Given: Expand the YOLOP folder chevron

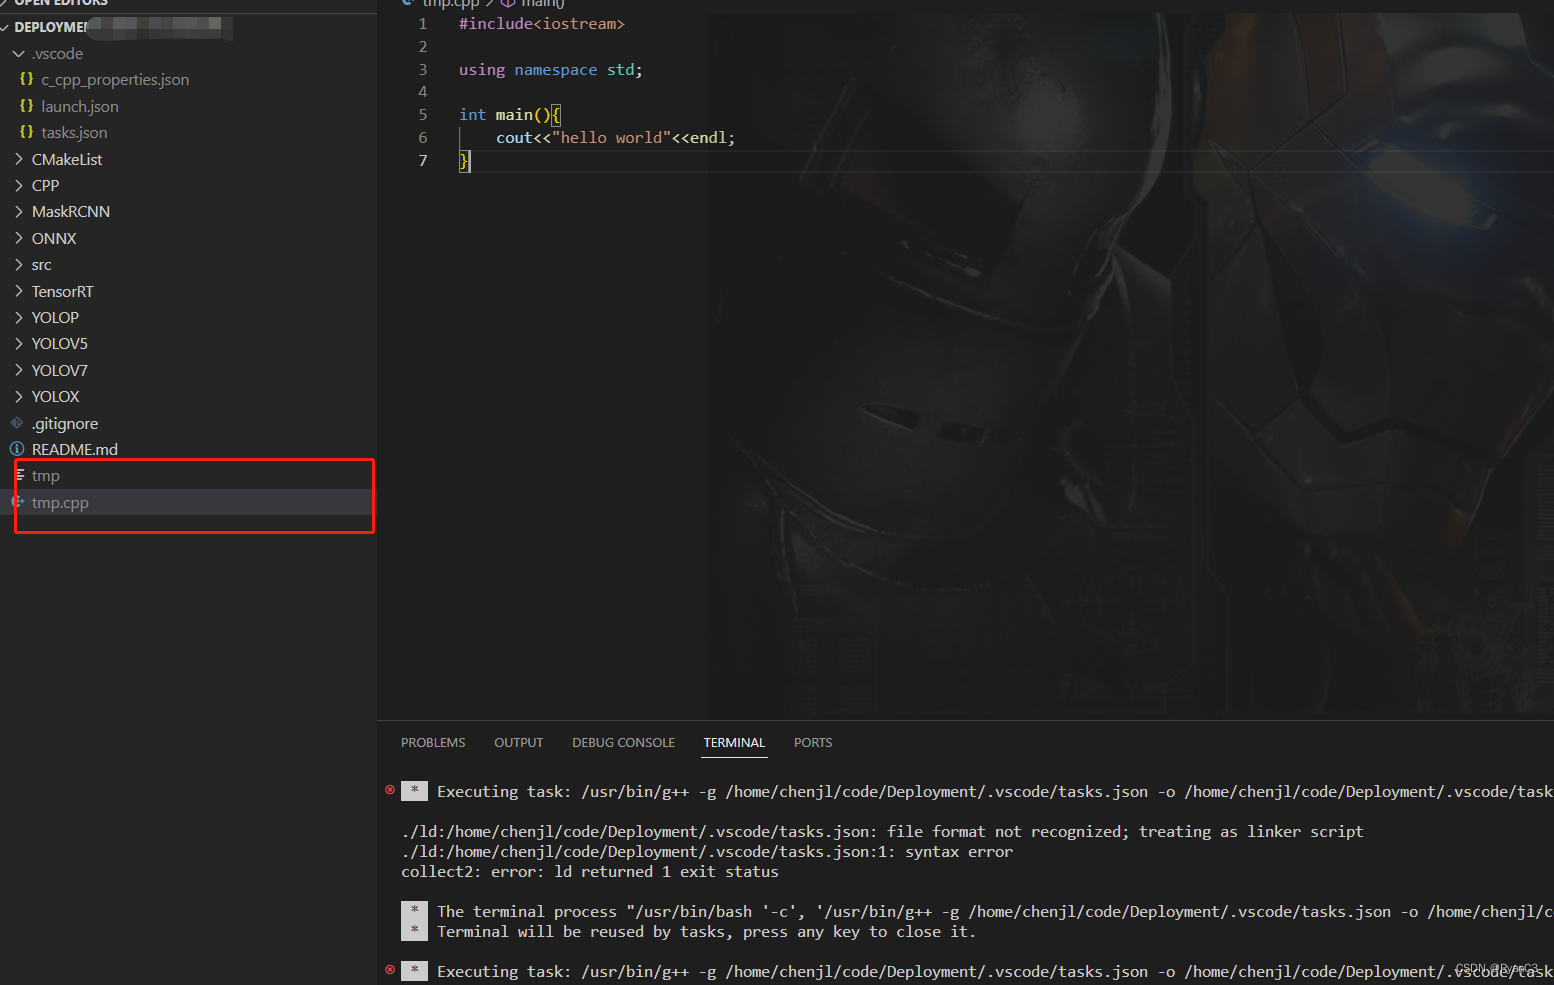Looking at the screenshot, I should [18, 317].
